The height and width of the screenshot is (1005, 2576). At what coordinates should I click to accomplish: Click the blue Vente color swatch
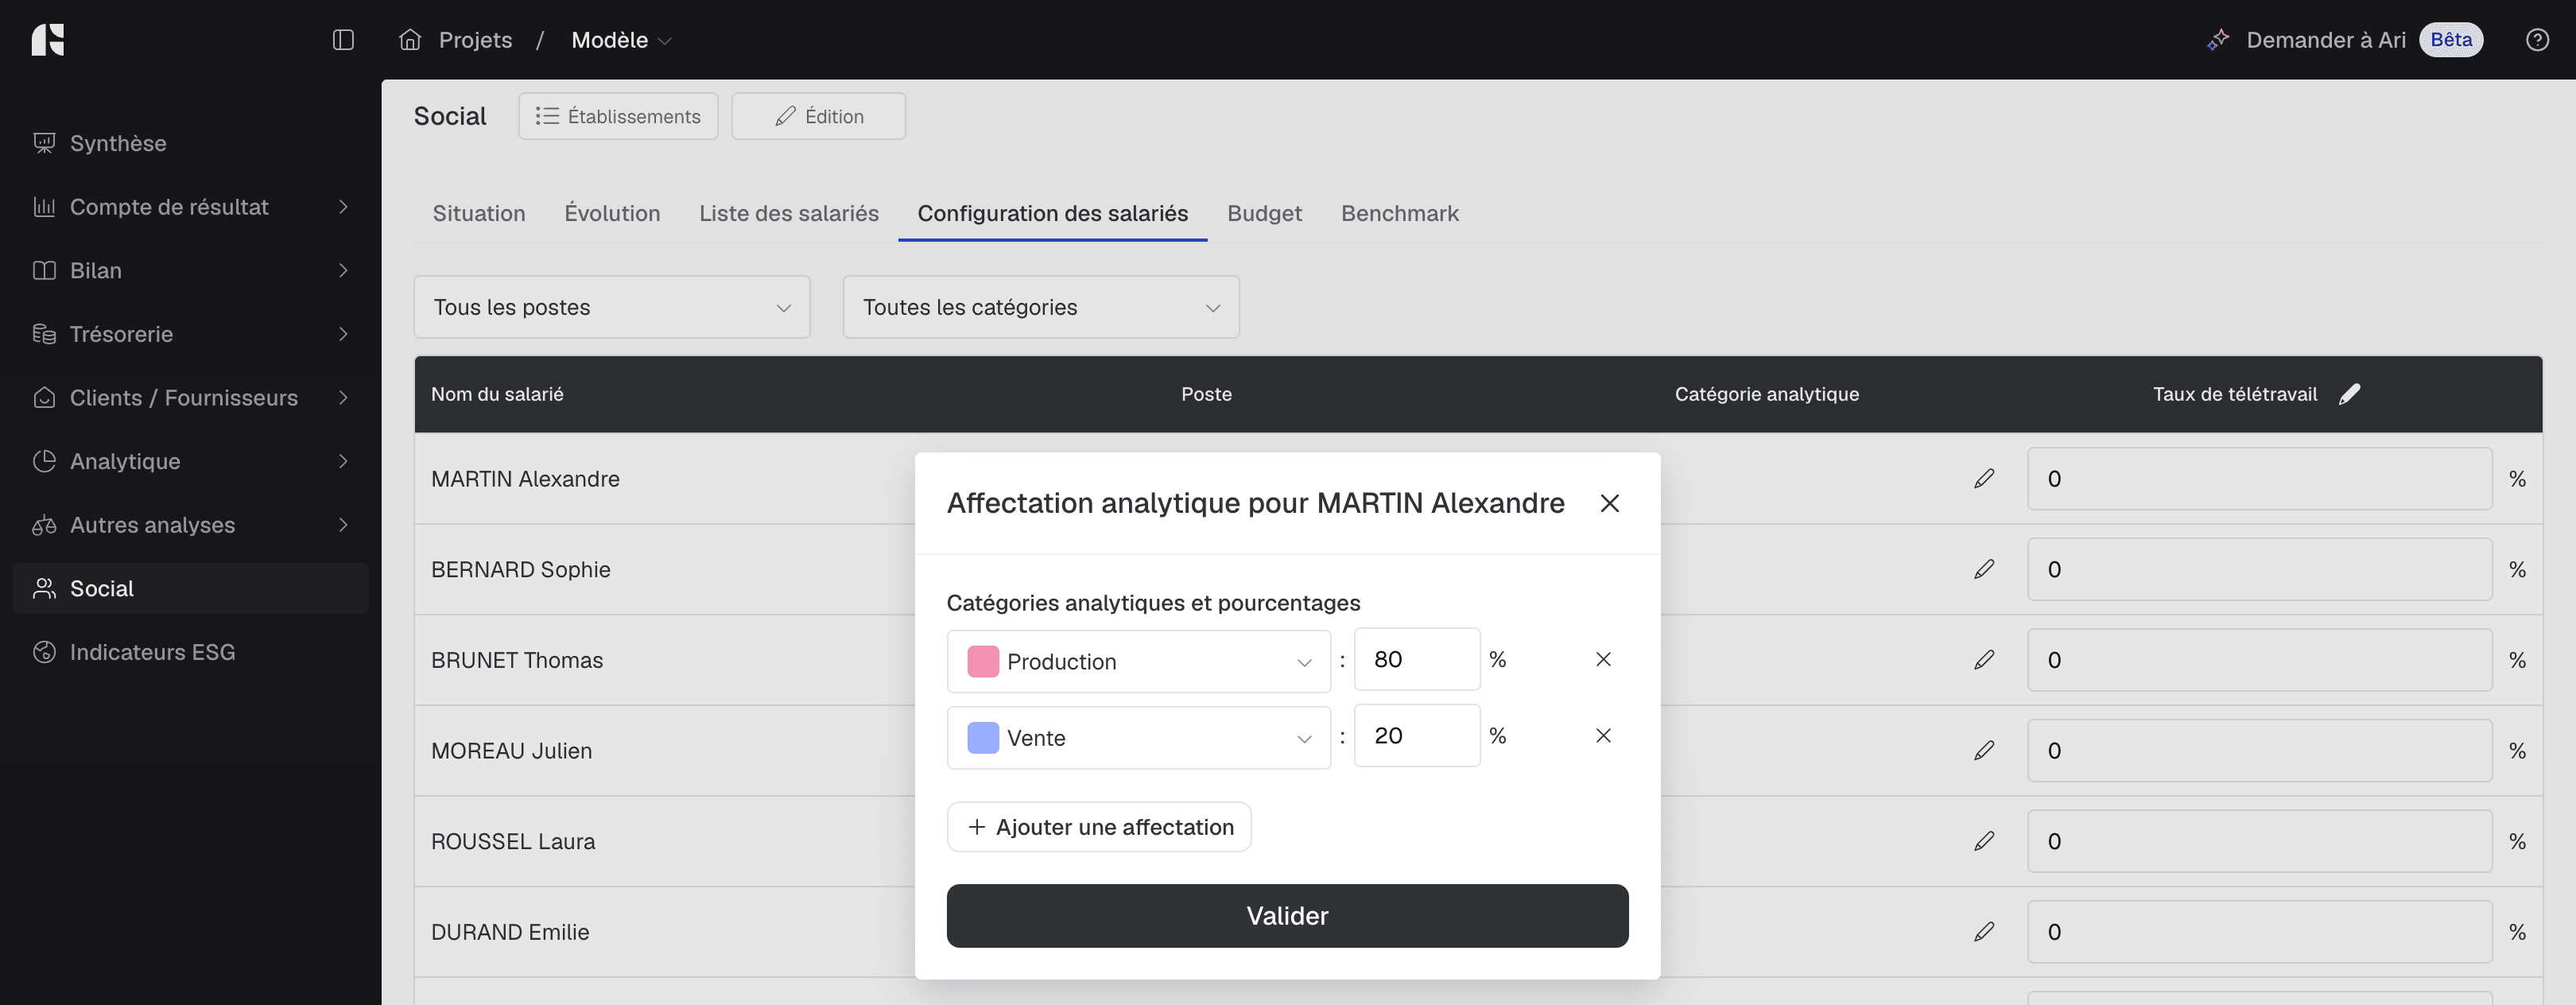(x=983, y=738)
